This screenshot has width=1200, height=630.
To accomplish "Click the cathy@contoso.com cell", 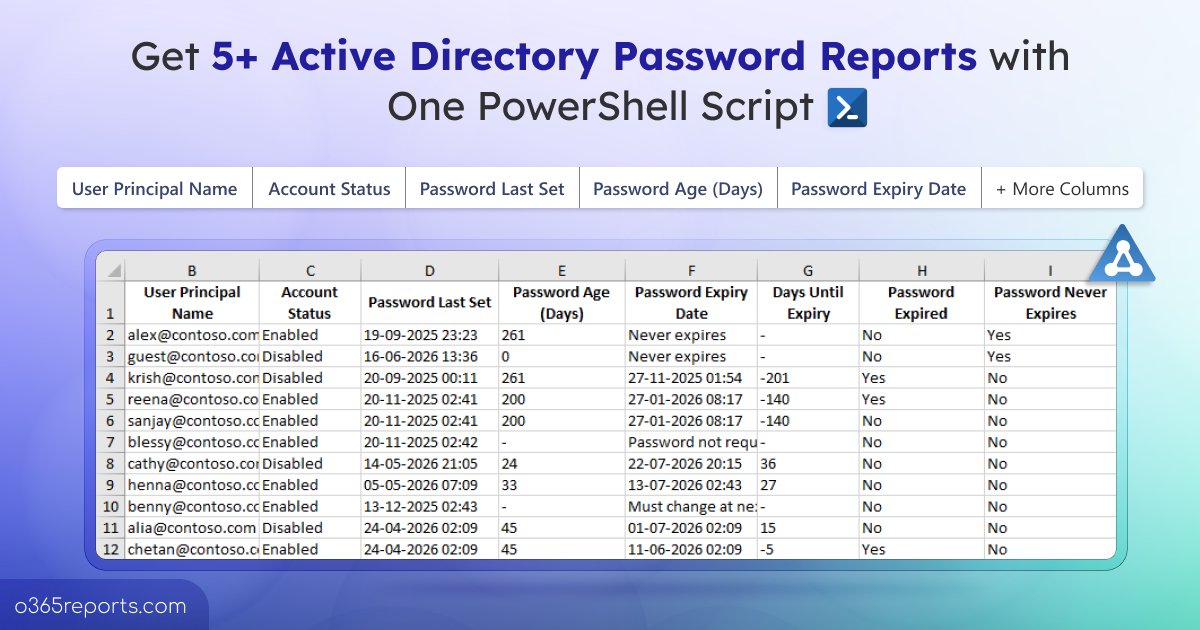I will [192, 463].
